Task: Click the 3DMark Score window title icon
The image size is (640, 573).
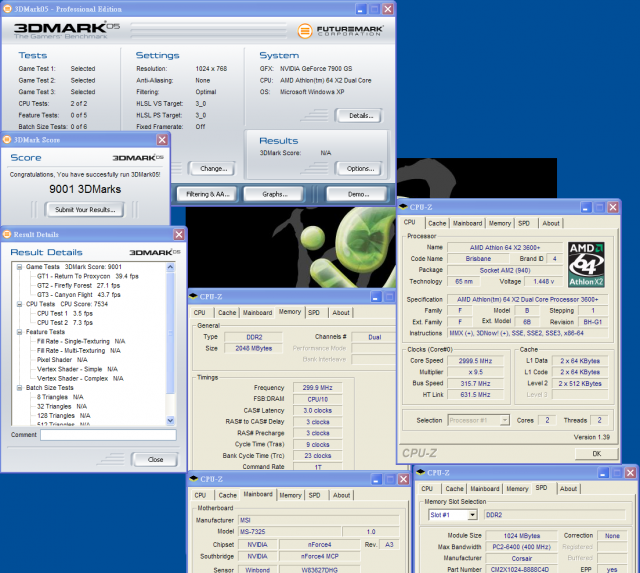Action: 7,140
